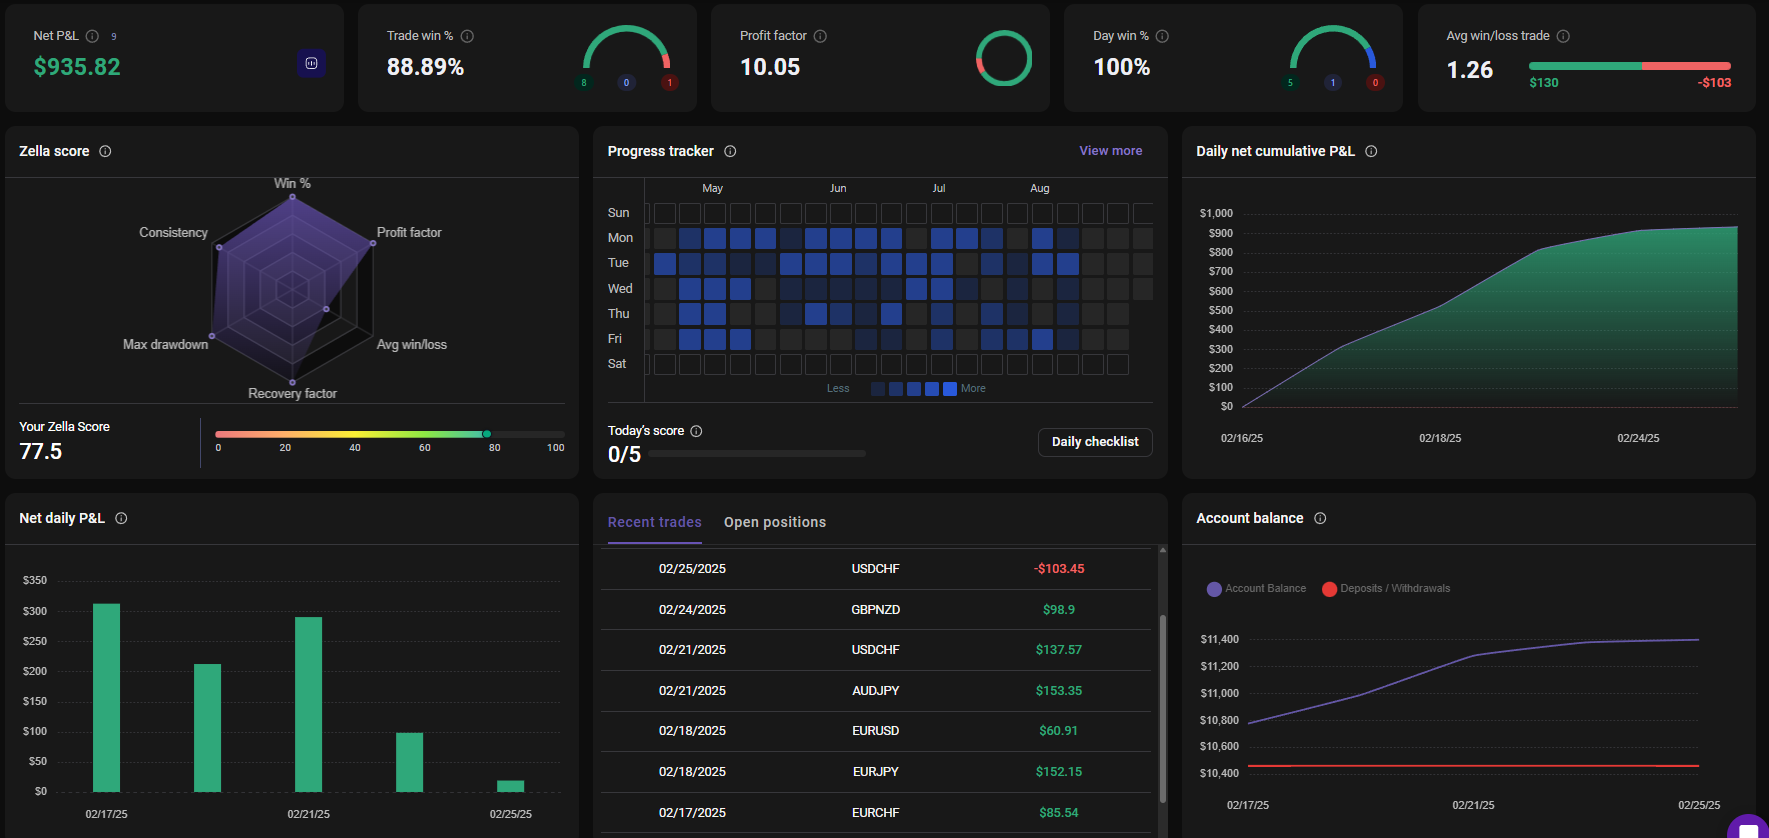
Task: Switch to the Open positions tab
Action: (774, 522)
